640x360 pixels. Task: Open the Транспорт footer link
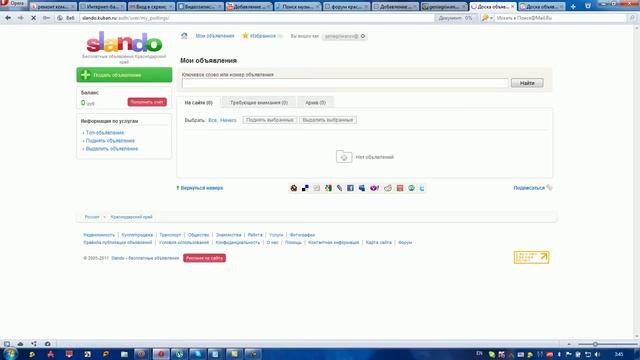click(x=170, y=235)
